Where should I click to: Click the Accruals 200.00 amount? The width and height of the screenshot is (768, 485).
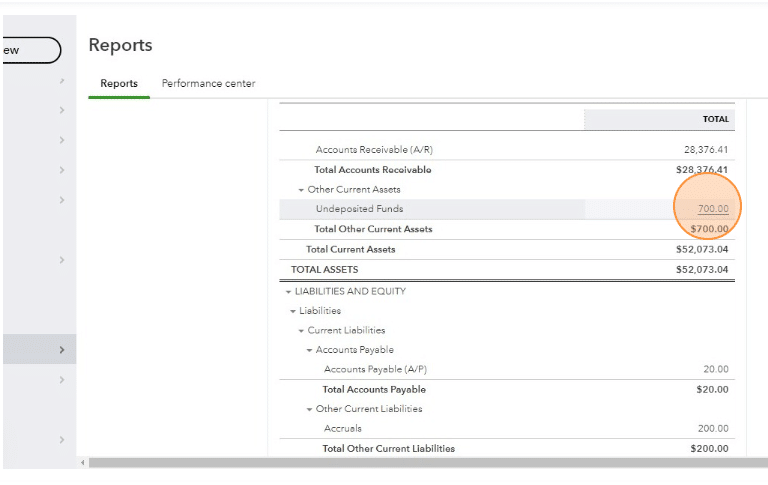point(713,428)
